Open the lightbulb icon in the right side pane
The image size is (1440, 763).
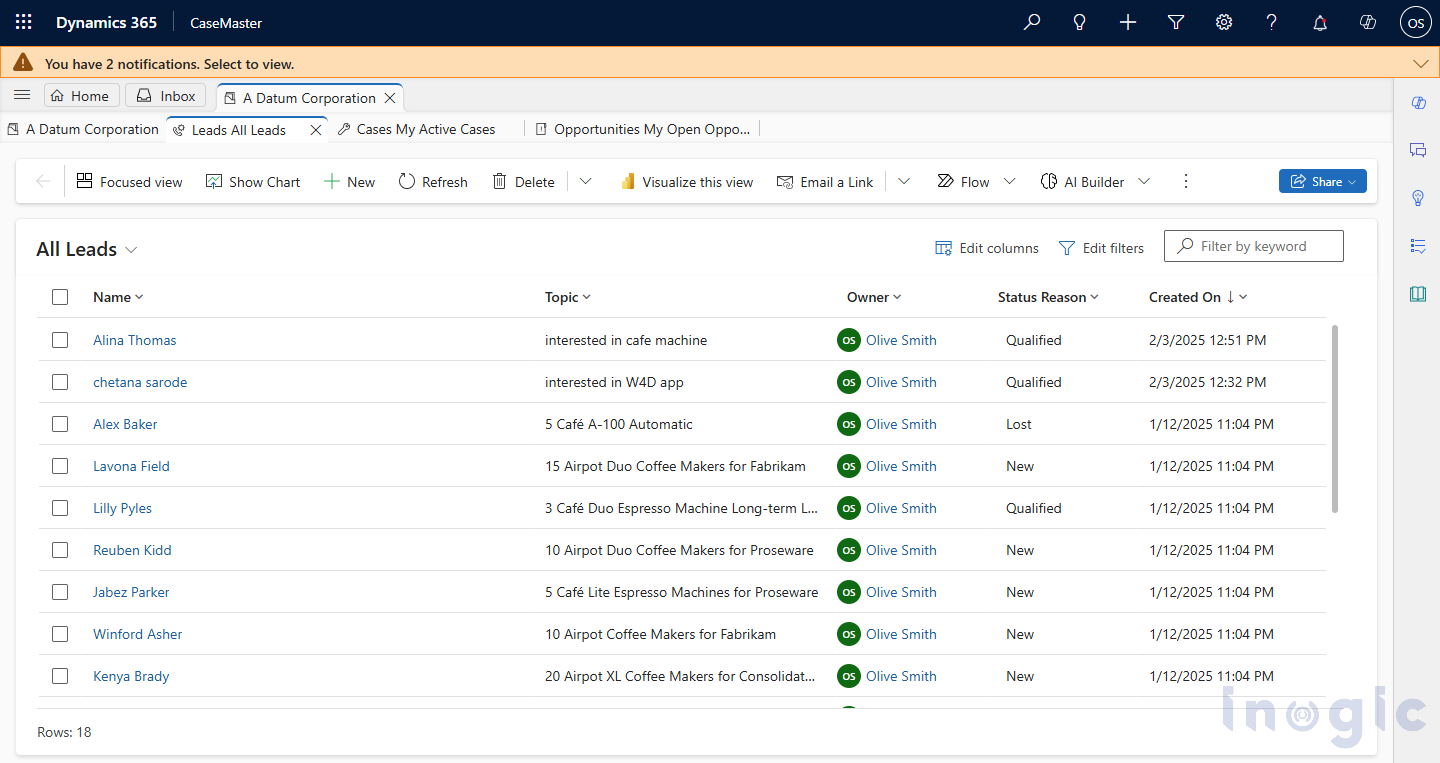(x=1418, y=198)
